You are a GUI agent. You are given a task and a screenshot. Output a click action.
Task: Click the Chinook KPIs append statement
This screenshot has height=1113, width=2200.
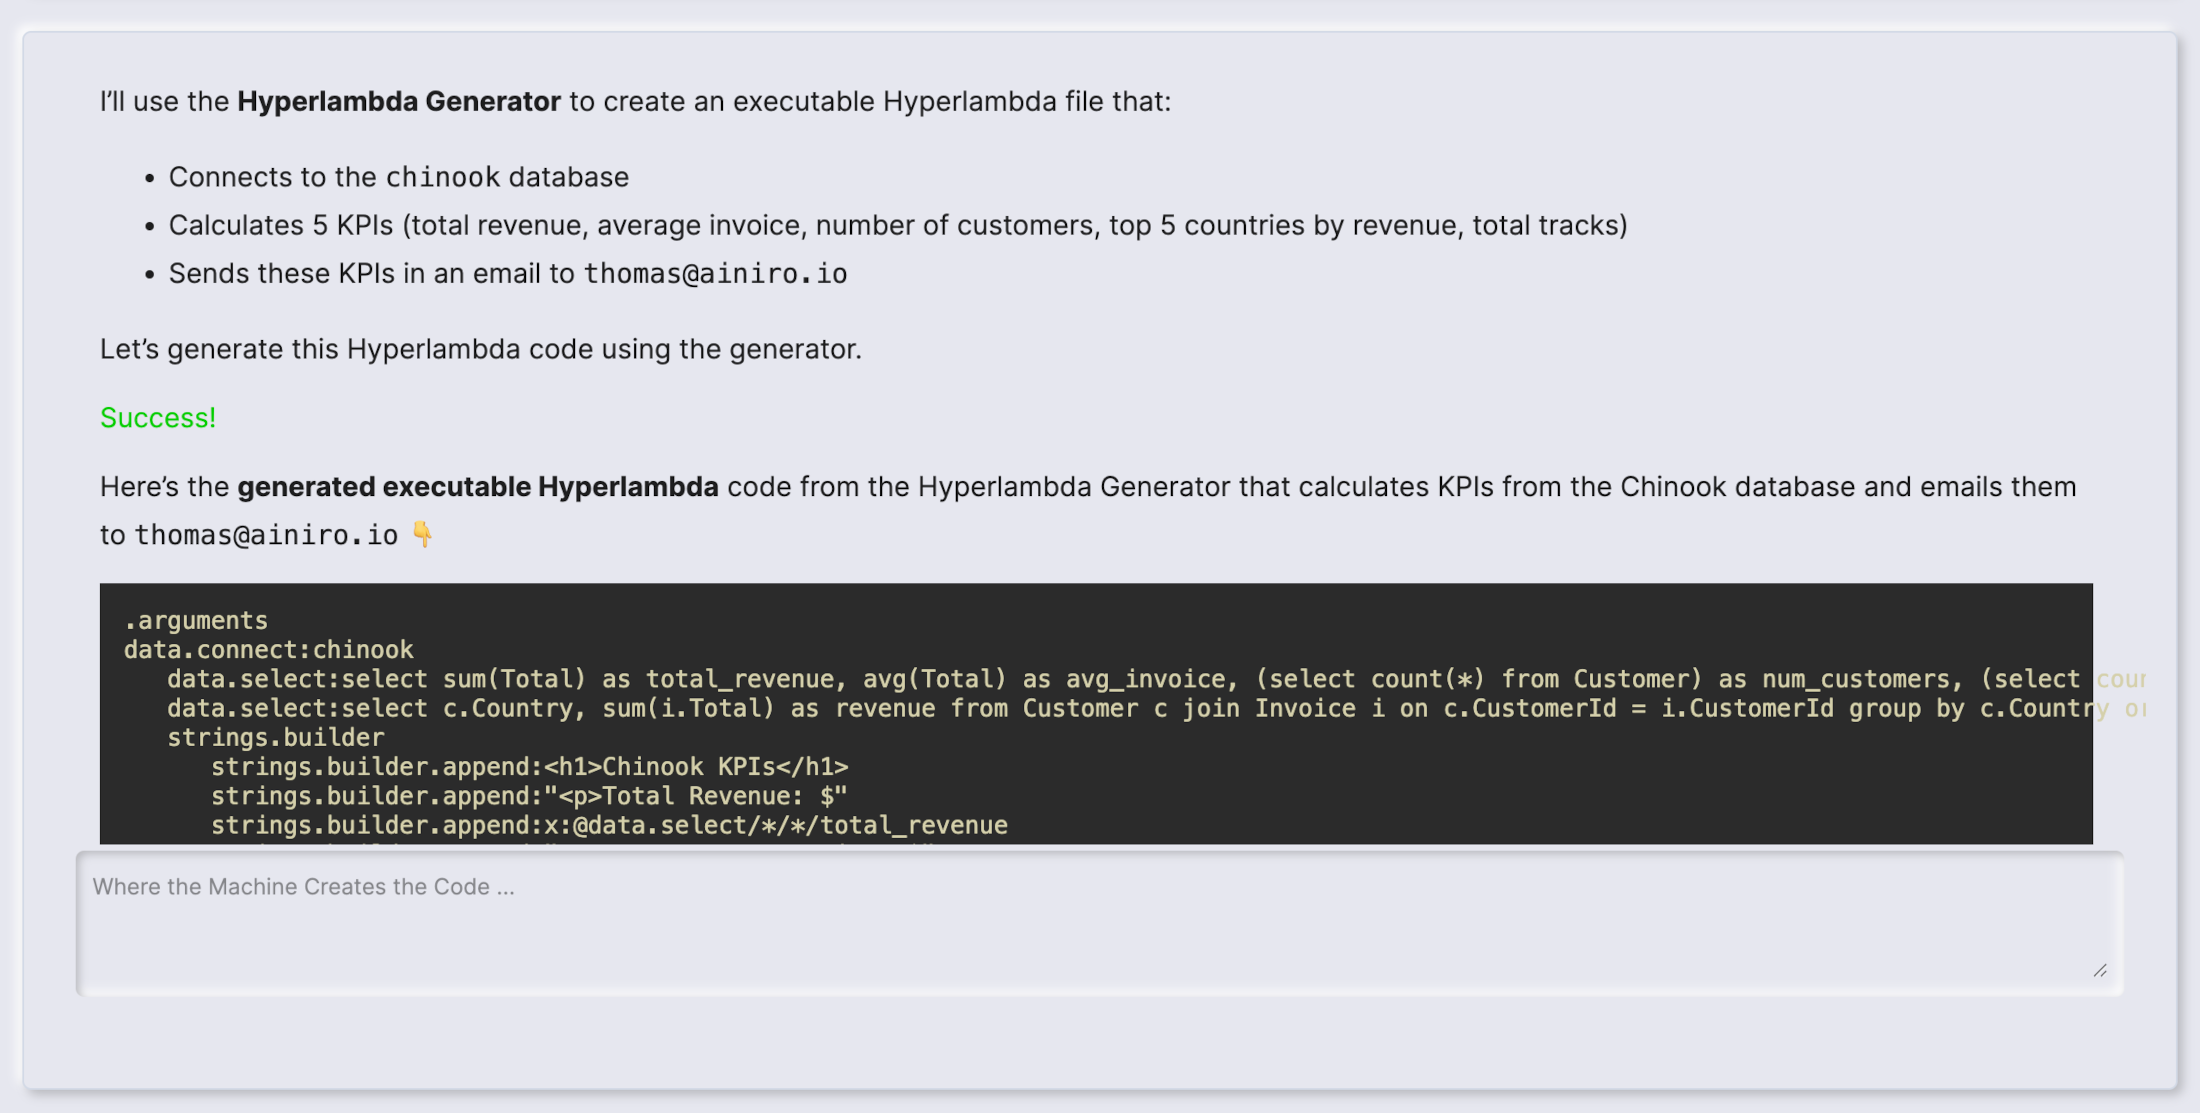pyautogui.click(x=530, y=766)
